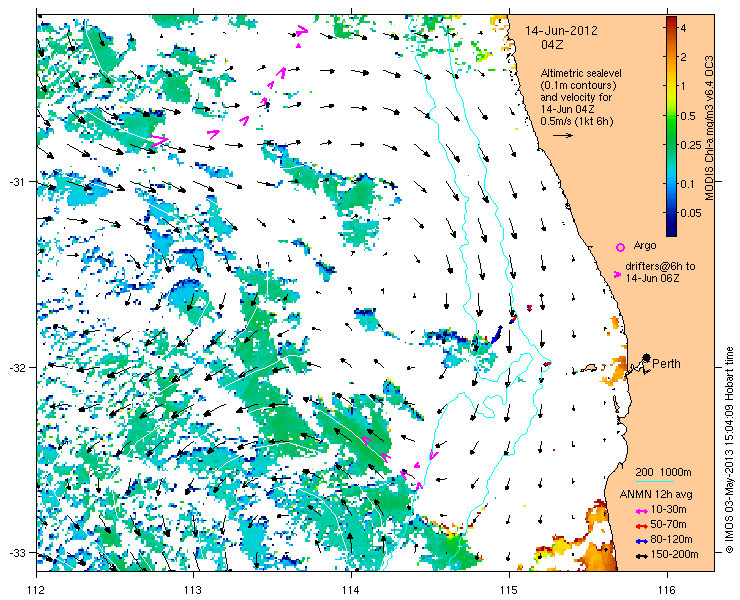The height and width of the screenshot is (600, 740).
Task: Click the dark blue bottom of color bar
Action: tap(671, 231)
